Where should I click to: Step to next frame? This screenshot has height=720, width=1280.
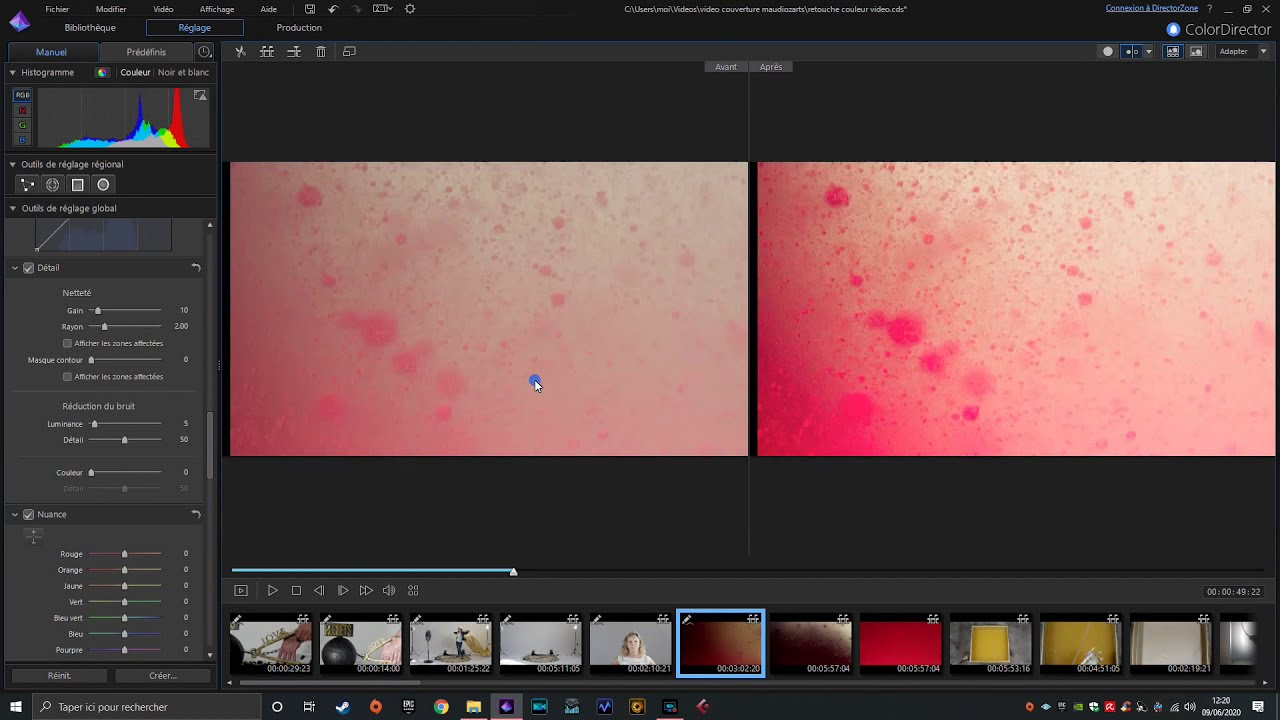point(343,591)
